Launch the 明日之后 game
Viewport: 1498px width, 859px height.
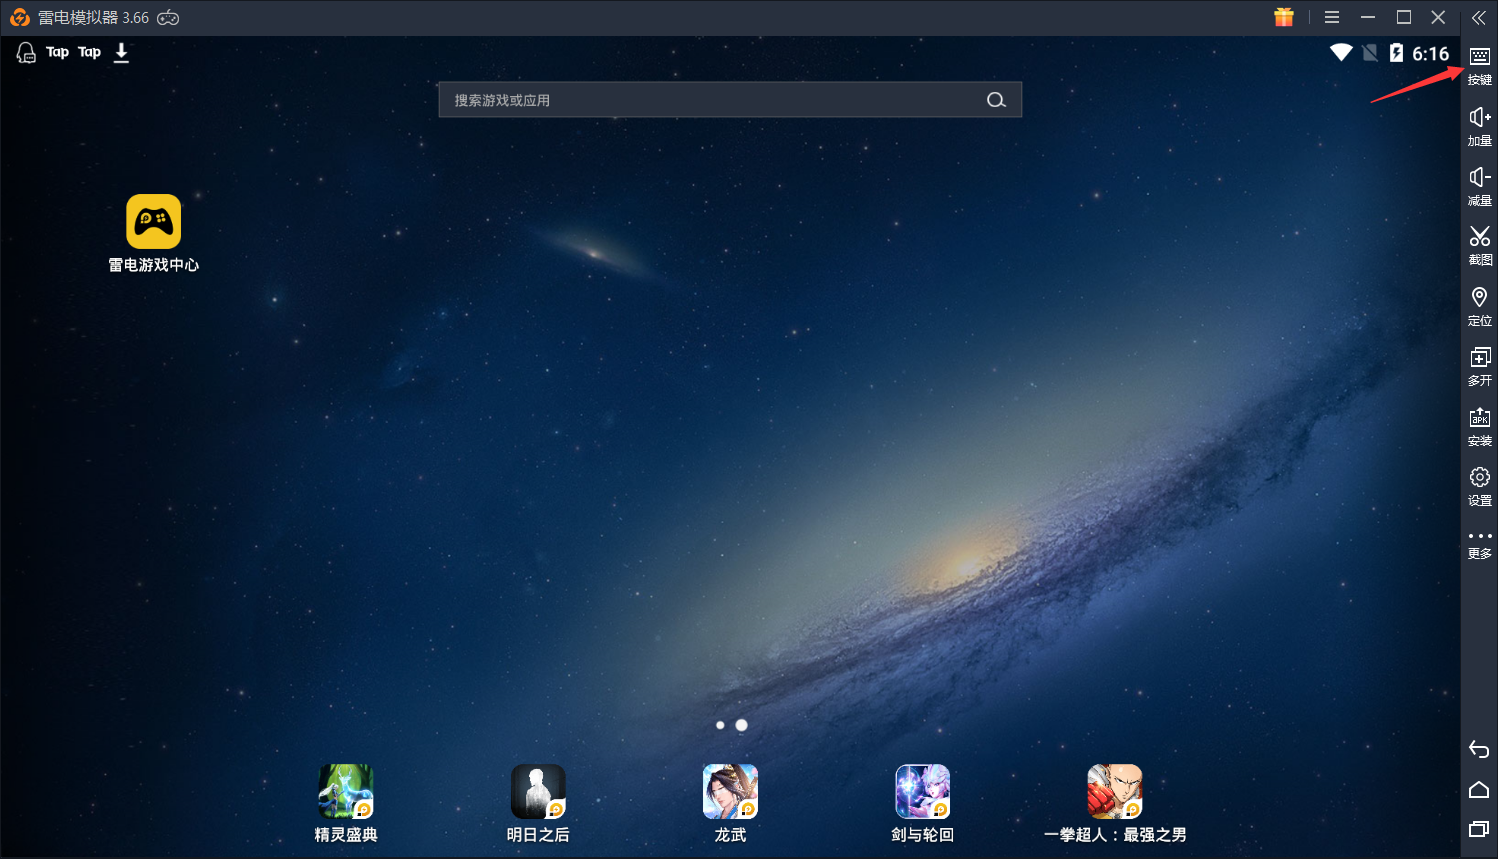coord(538,792)
